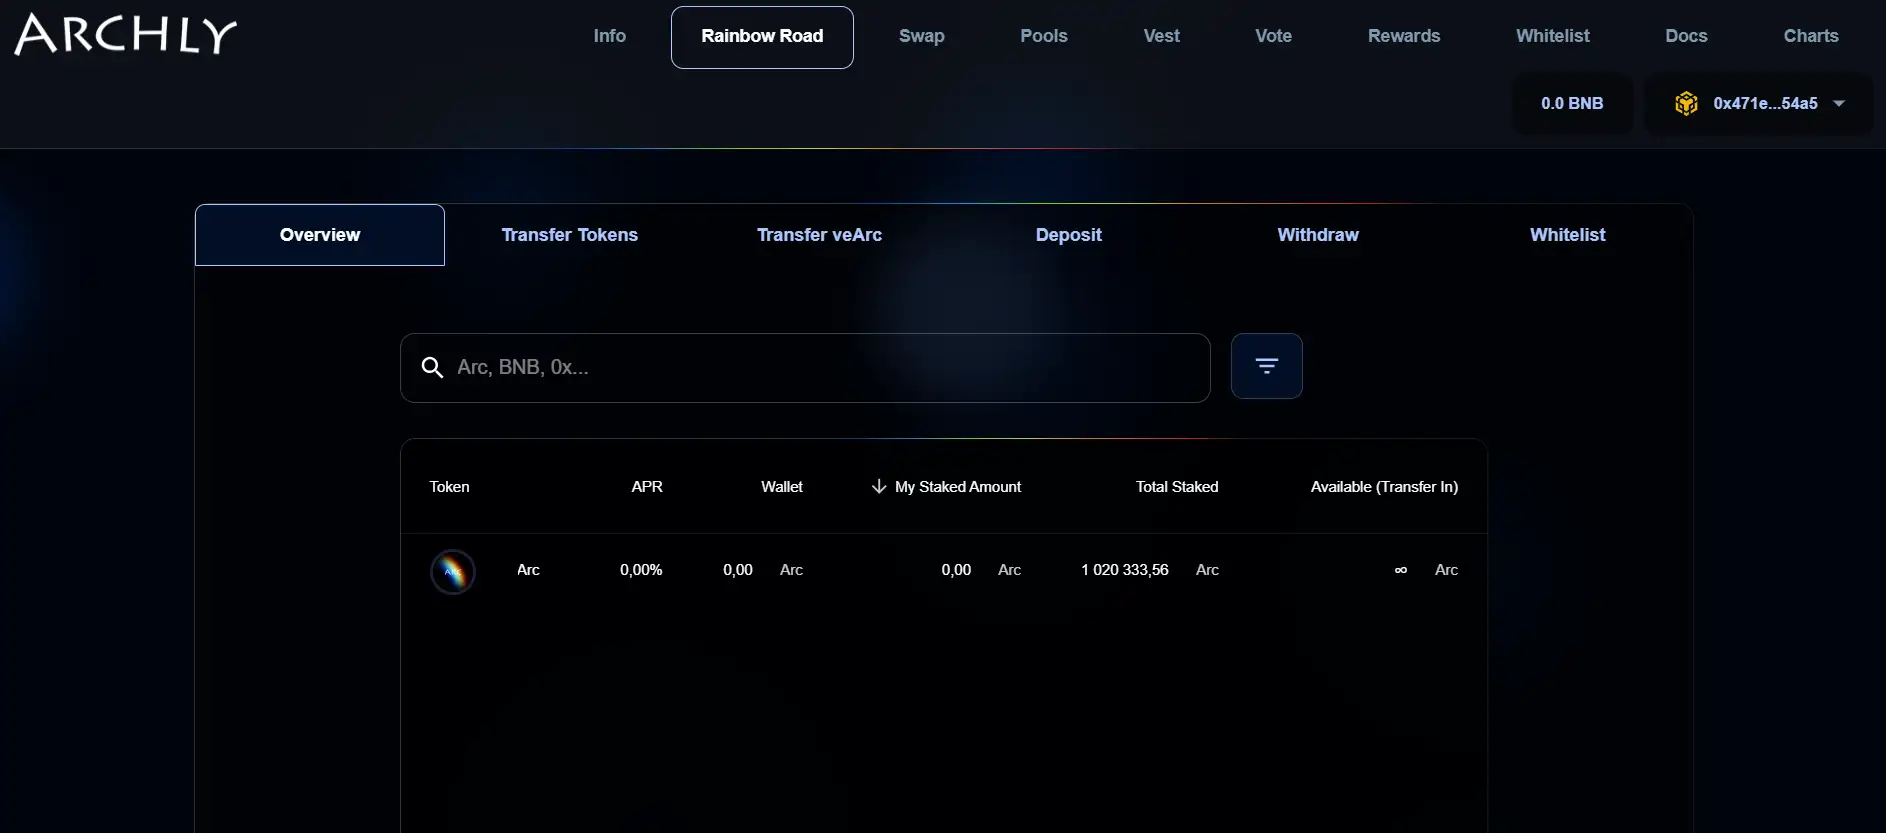Switch to the Transfer Tokens tab
Image resolution: width=1886 pixels, height=833 pixels.
click(x=569, y=235)
